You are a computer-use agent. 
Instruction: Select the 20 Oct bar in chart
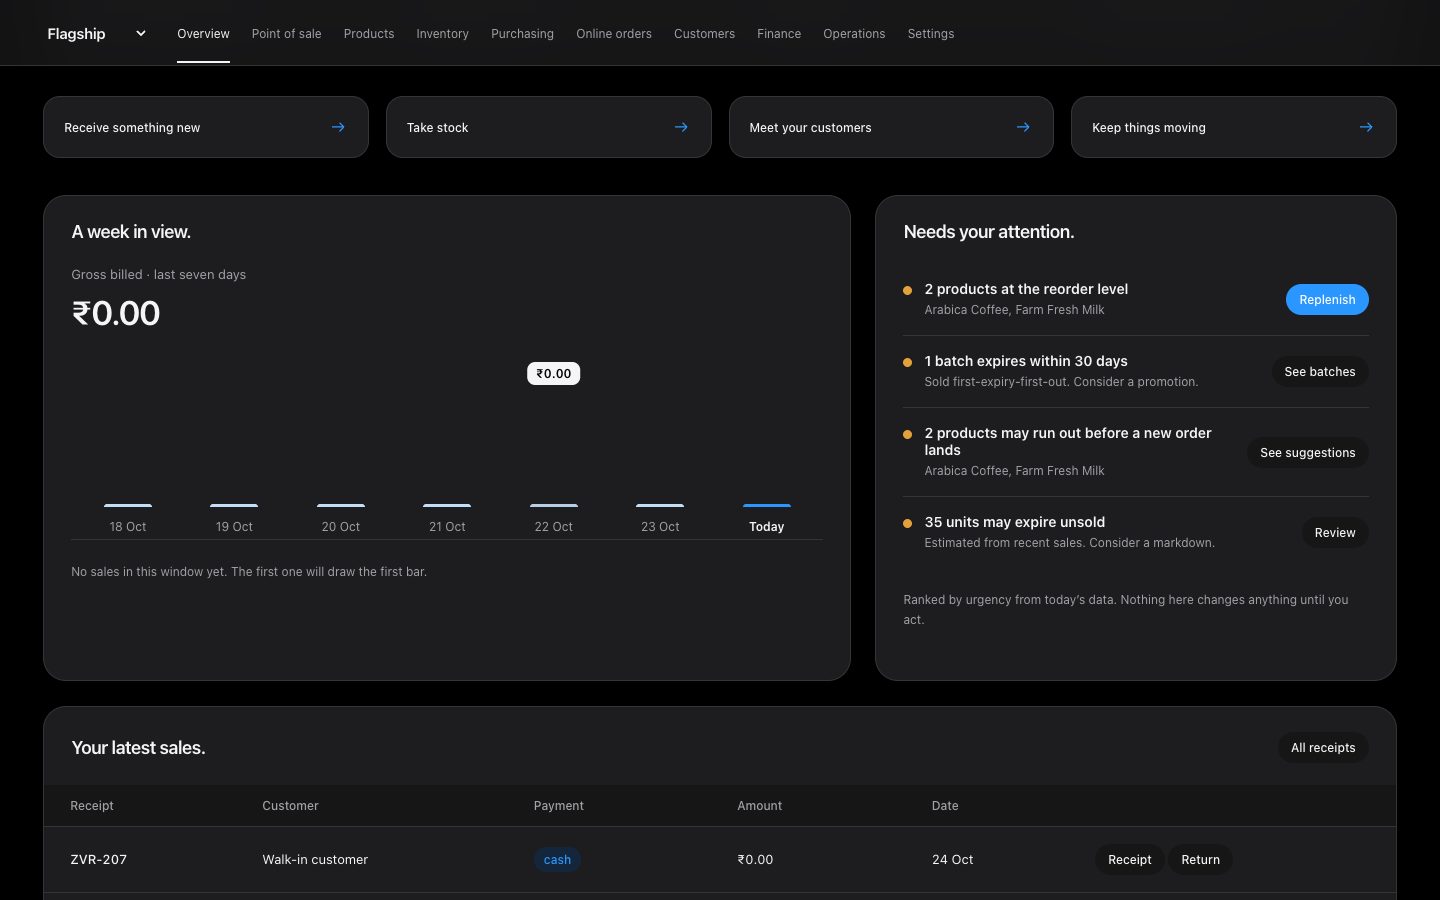(341, 505)
